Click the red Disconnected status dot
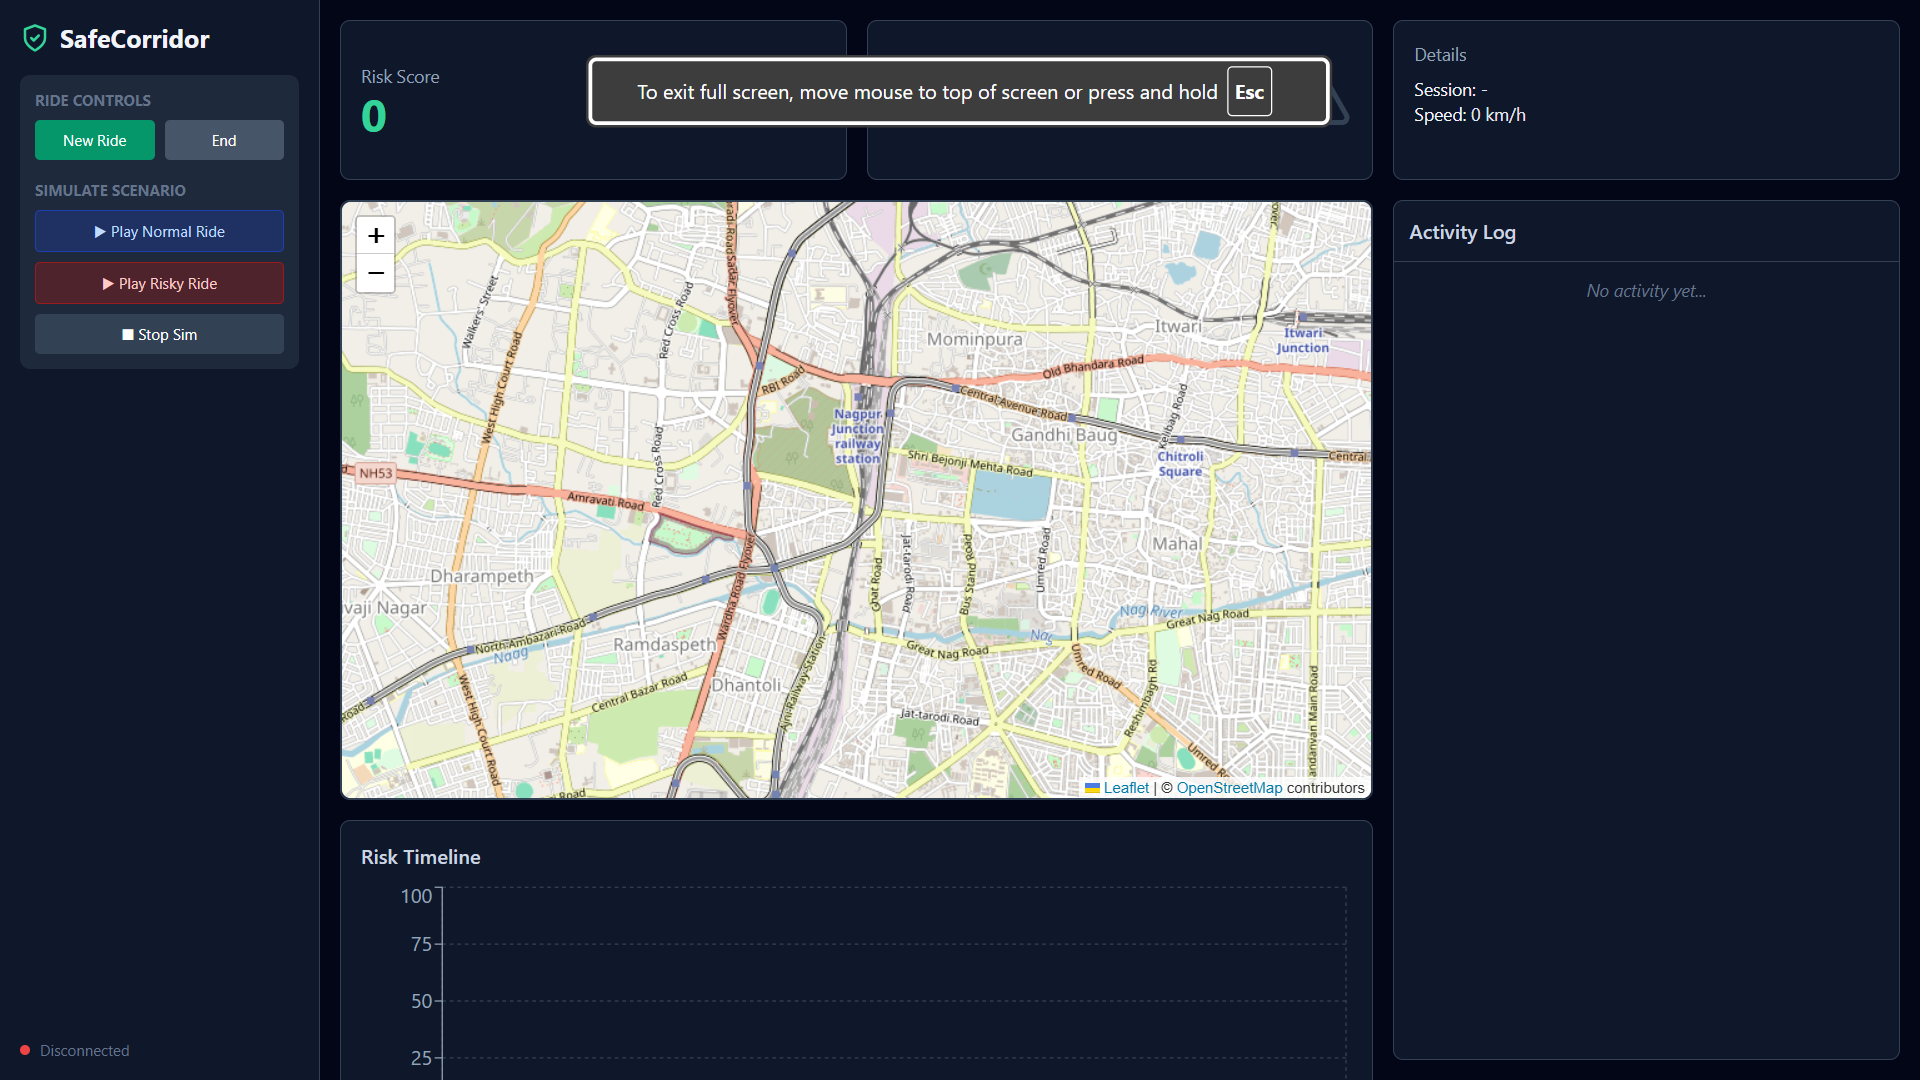Image resolution: width=1920 pixels, height=1080 pixels. coord(25,1050)
